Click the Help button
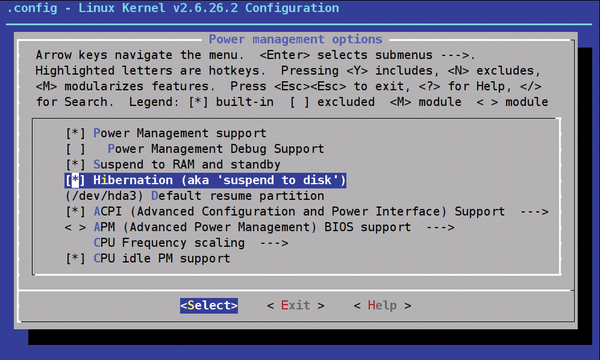600x360 pixels. (382, 305)
